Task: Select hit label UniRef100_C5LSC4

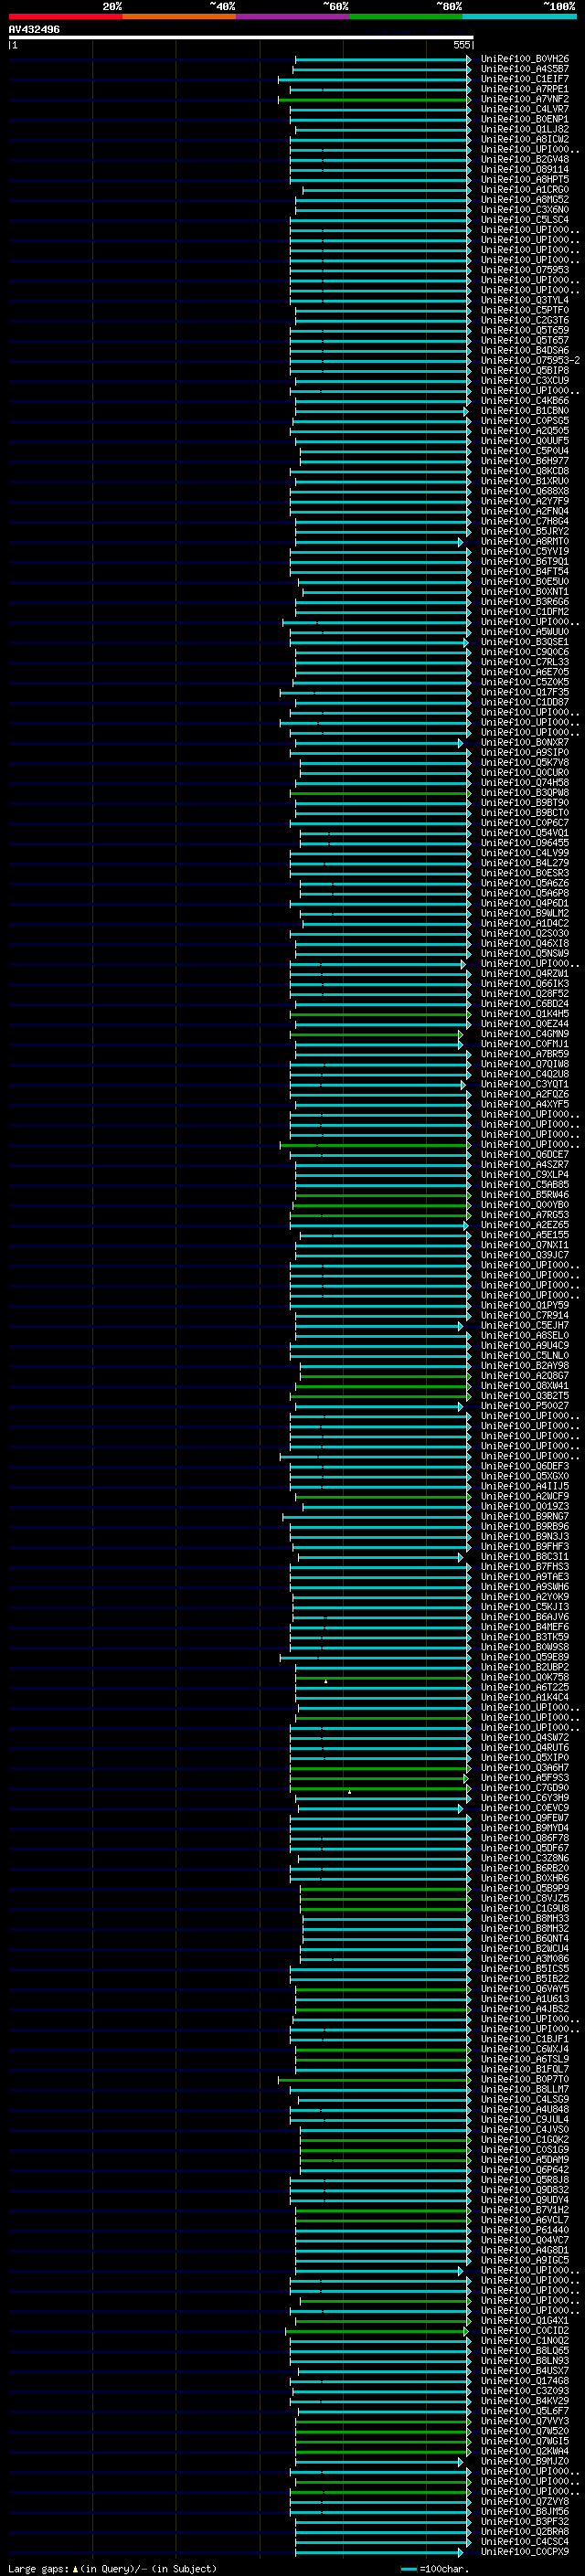Action: [524, 219]
